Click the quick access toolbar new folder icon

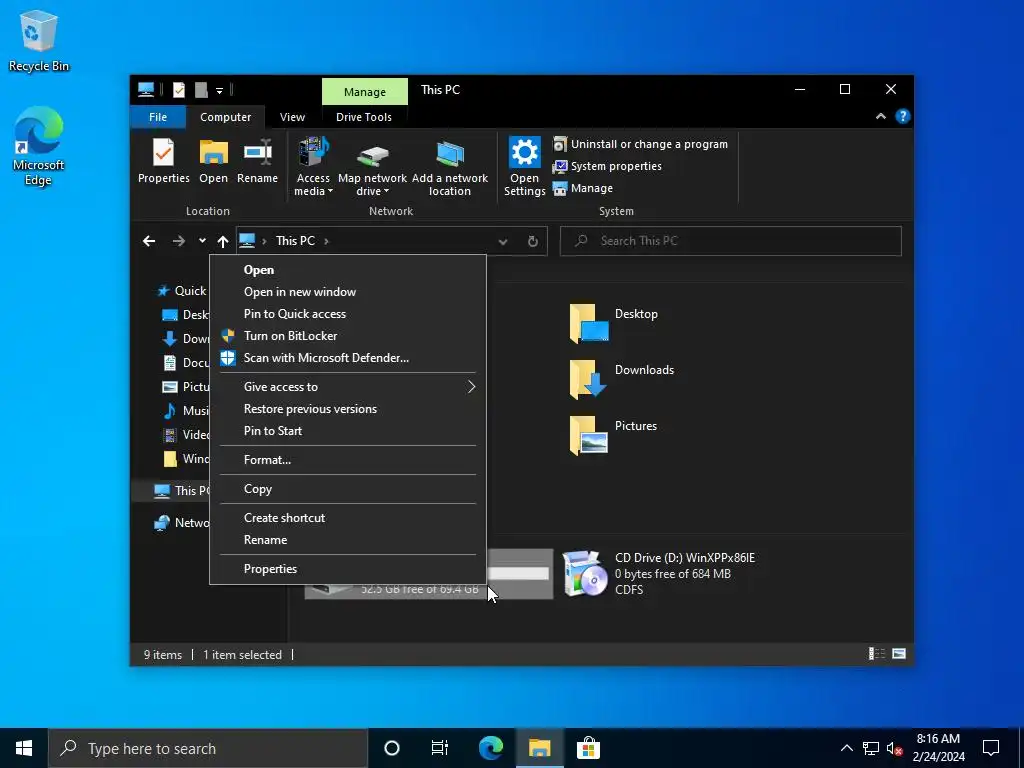(x=201, y=90)
